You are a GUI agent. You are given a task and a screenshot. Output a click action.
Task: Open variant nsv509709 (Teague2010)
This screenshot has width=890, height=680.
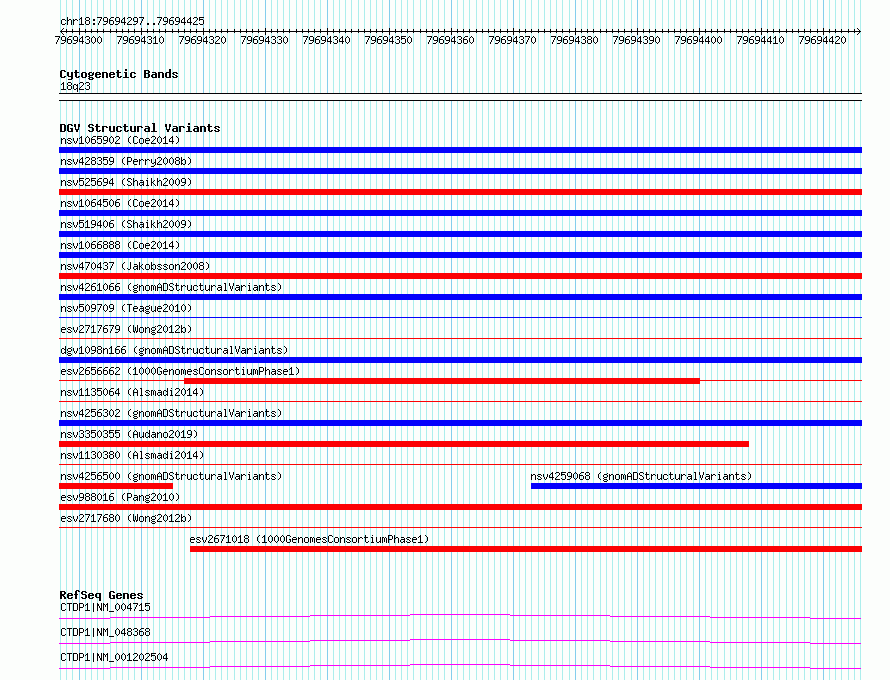[126, 308]
